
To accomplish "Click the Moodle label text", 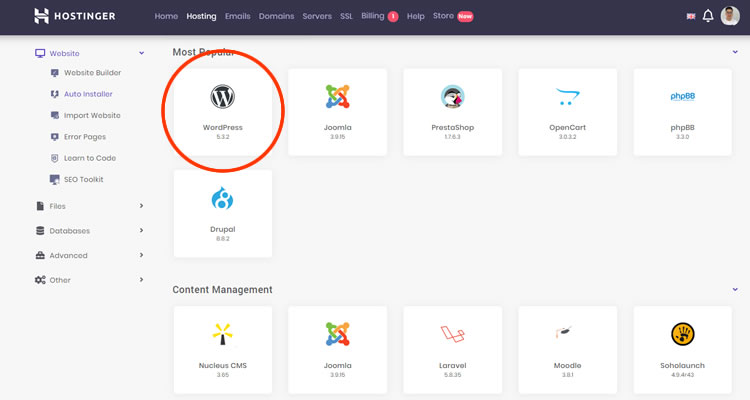I will coord(567,365).
